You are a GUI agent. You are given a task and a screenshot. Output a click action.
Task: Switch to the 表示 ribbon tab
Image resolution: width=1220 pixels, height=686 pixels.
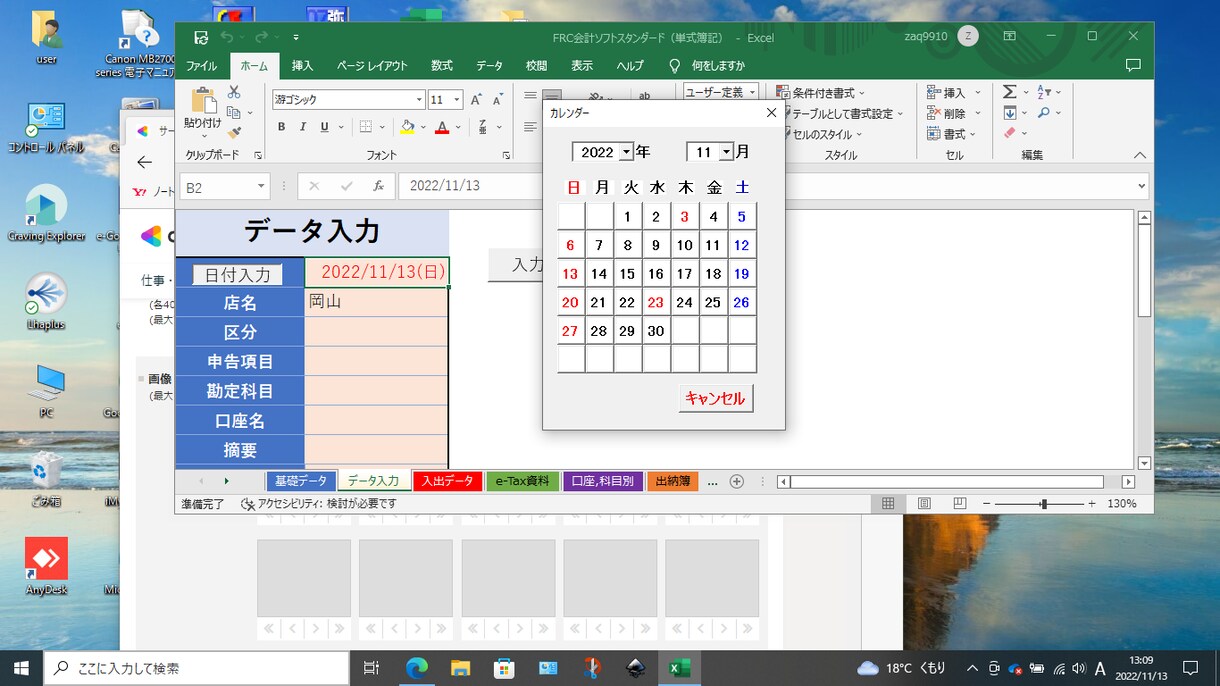pyautogui.click(x=582, y=66)
